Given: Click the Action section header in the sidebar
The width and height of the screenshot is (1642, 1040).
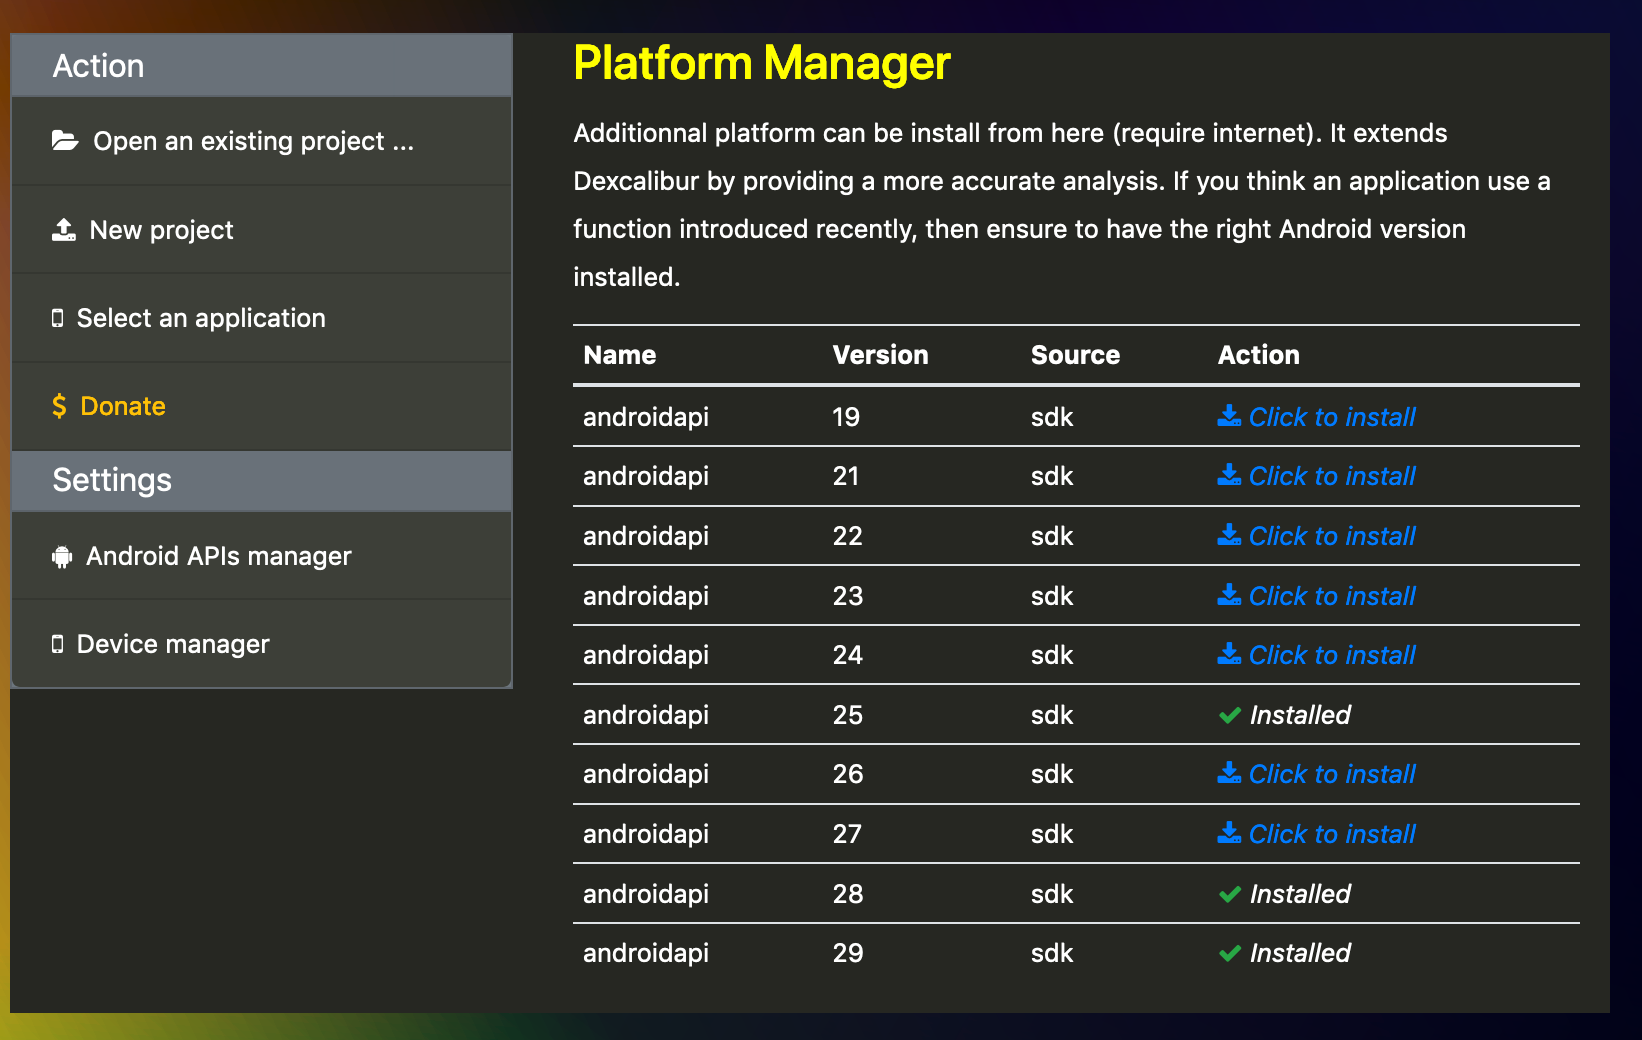Looking at the screenshot, I should click(x=261, y=66).
